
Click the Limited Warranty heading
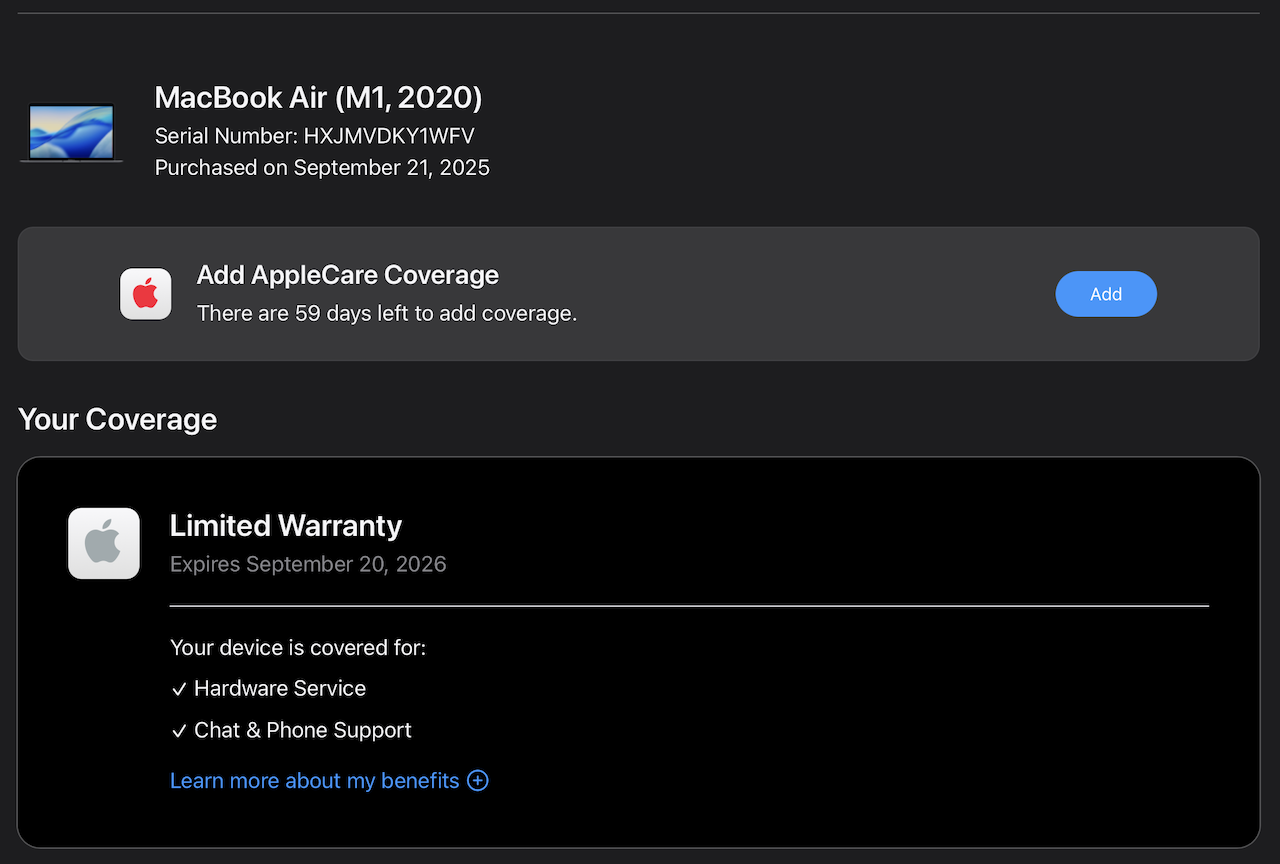pyautogui.click(x=286, y=525)
